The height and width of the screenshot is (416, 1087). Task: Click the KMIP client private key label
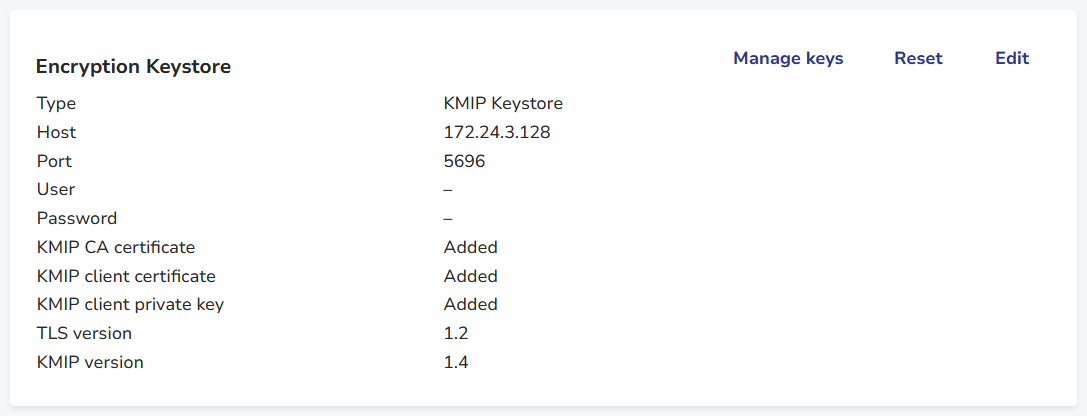pyautogui.click(x=130, y=304)
